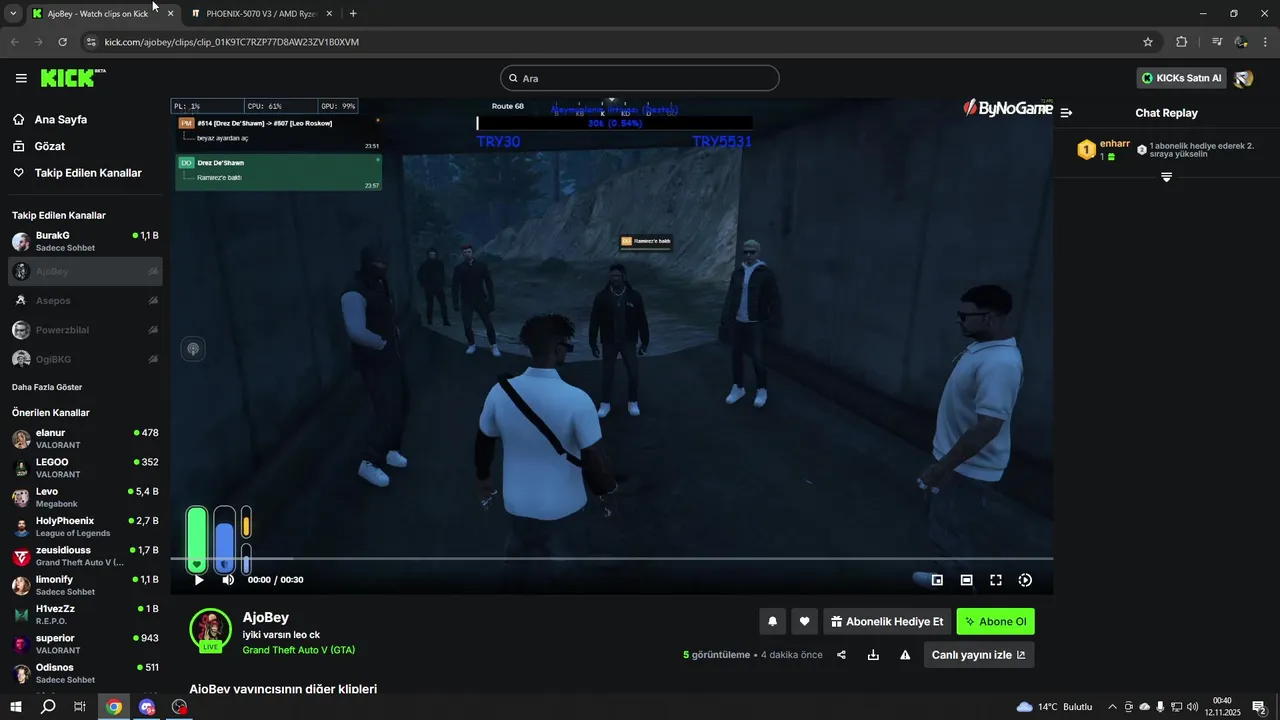Image resolution: width=1280 pixels, height=720 pixels.
Task: Open a new browser tab
Action: click(x=353, y=14)
